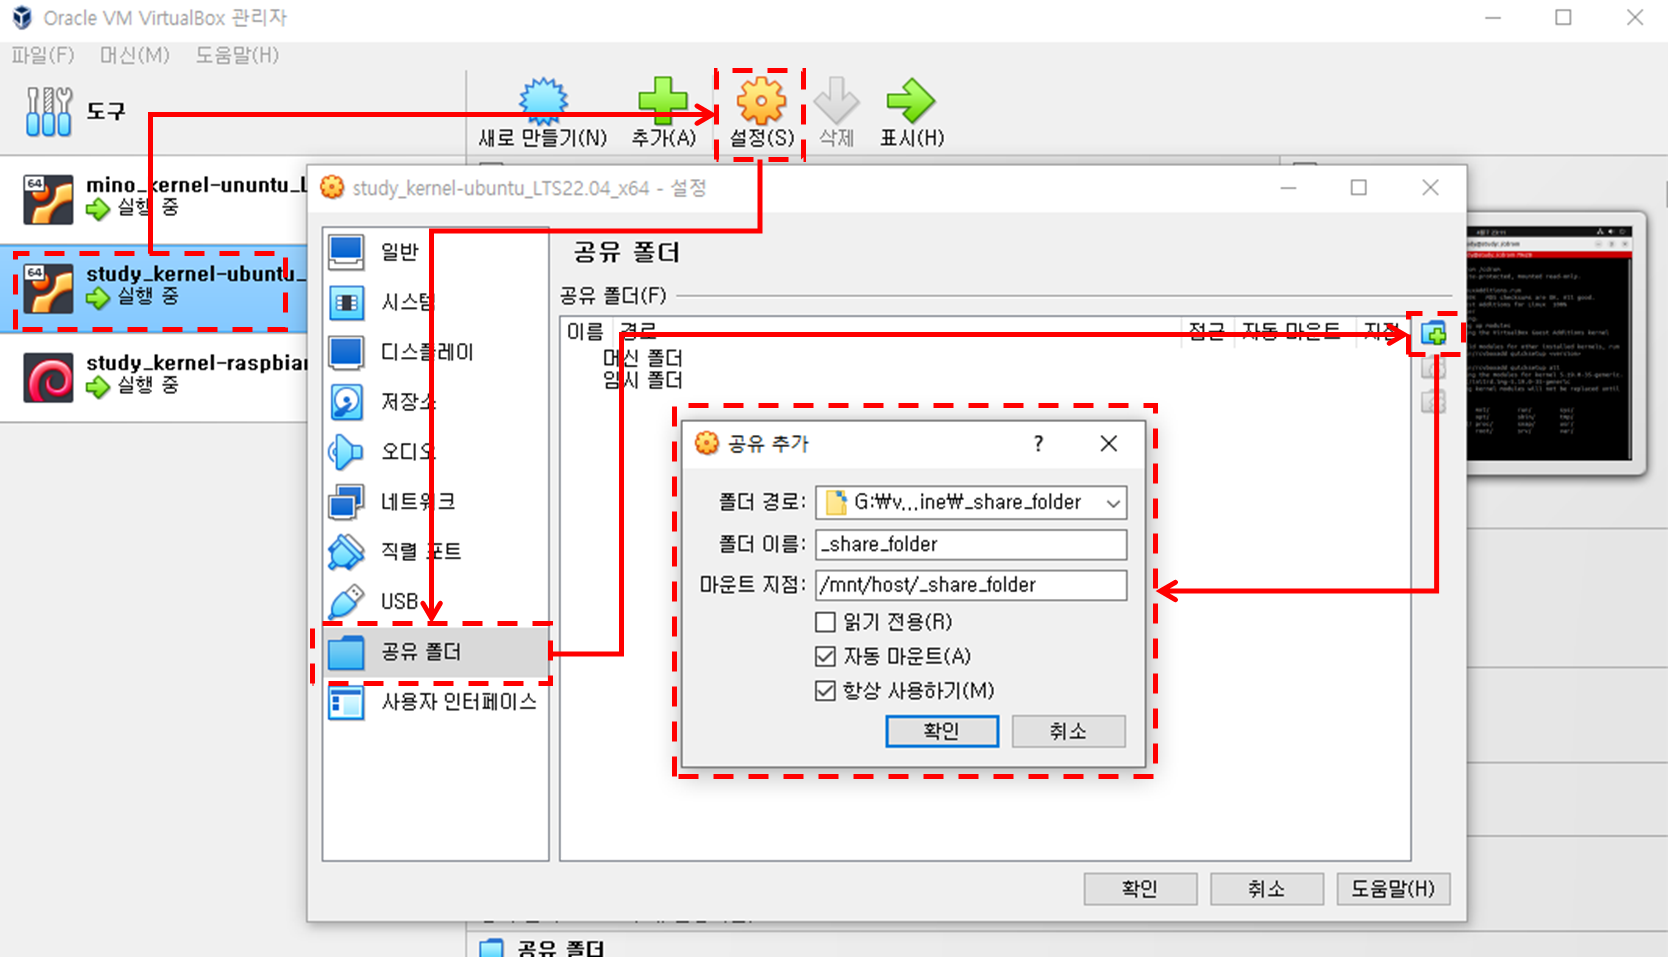Open the 네트워크 settings icon
The height and width of the screenshot is (957, 1668).
point(345,501)
